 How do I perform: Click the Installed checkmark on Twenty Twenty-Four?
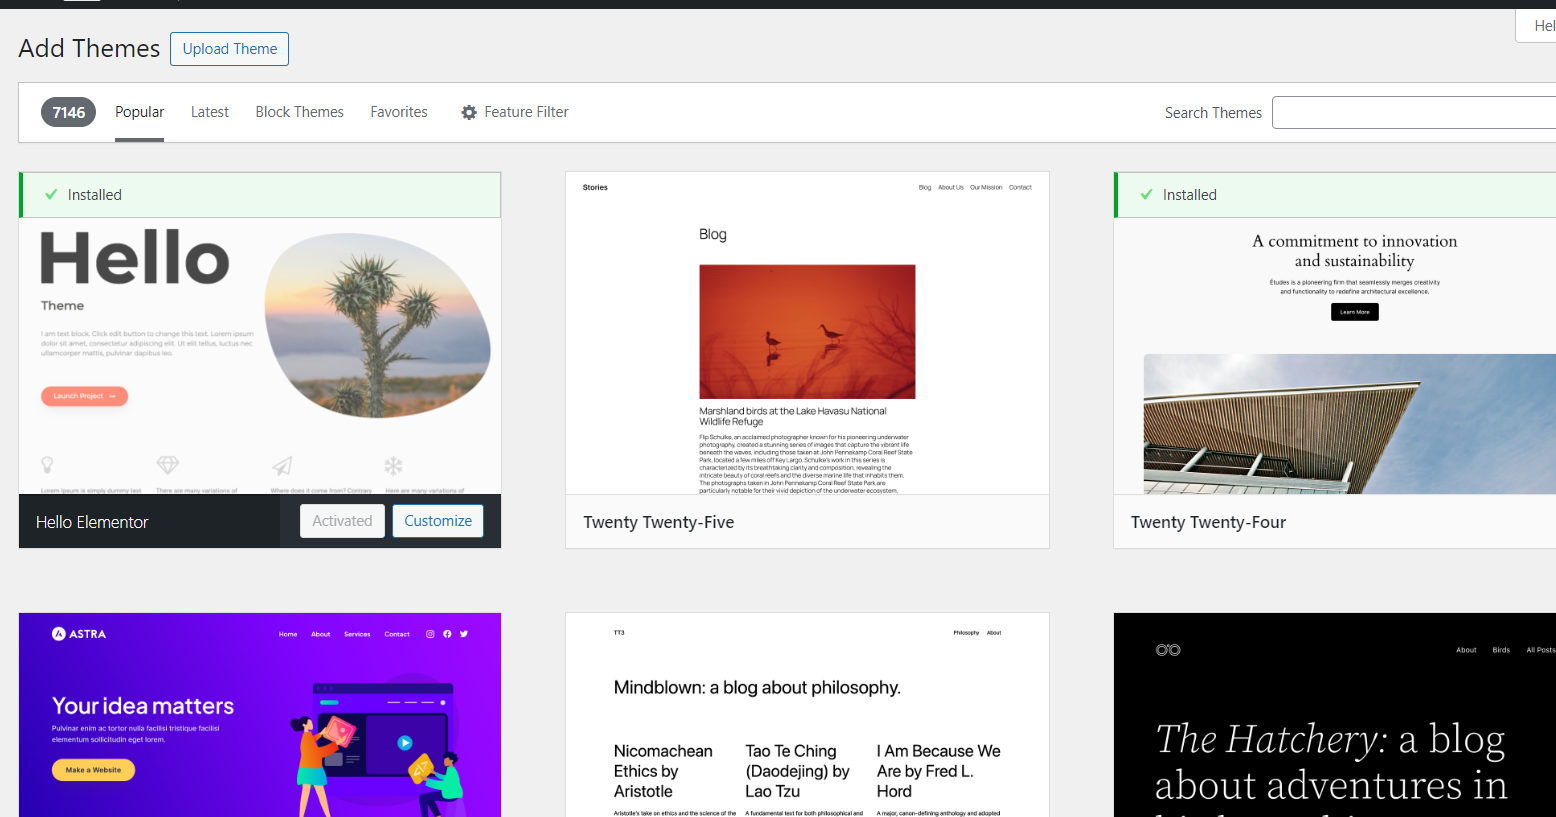(1146, 195)
